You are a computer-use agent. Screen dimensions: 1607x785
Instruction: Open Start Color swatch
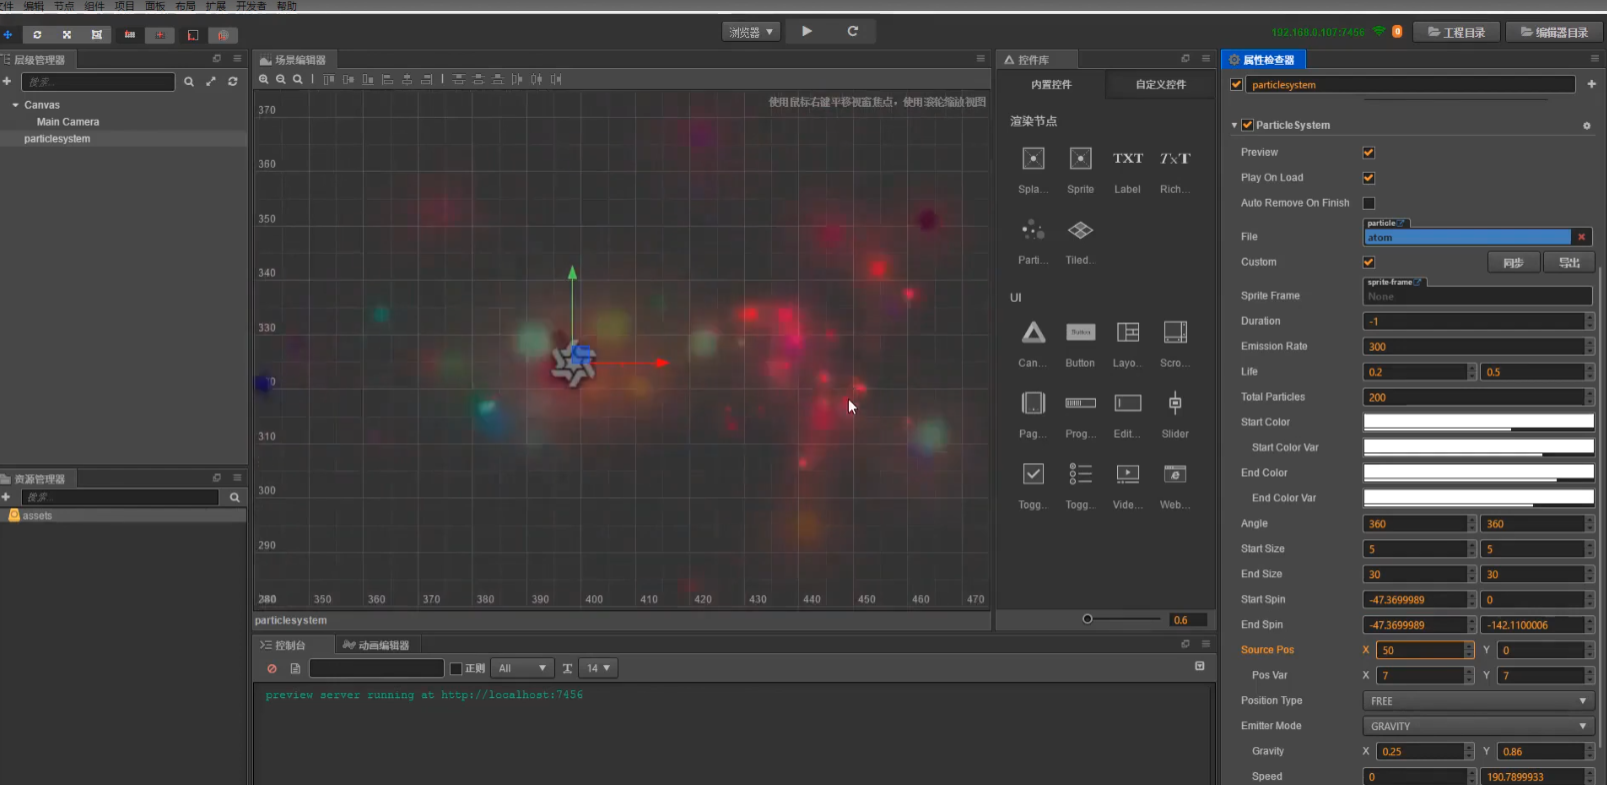point(1478,422)
